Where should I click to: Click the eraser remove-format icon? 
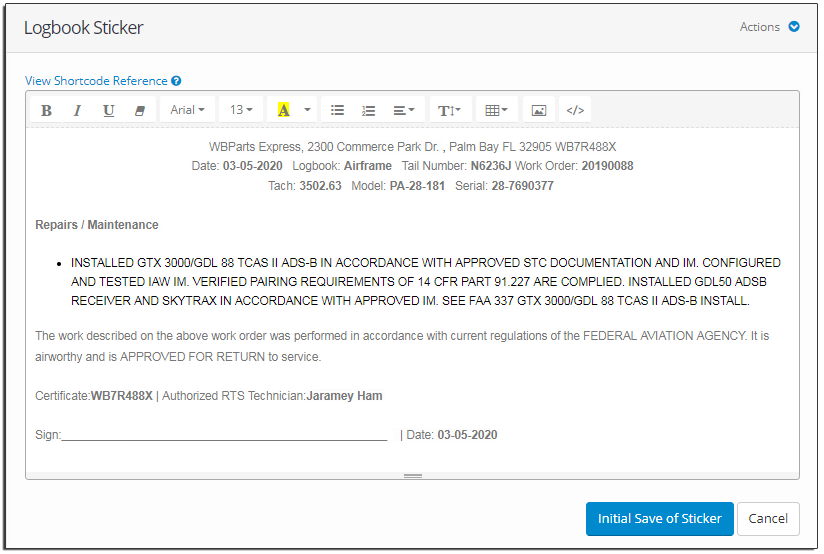[x=140, y=110]
